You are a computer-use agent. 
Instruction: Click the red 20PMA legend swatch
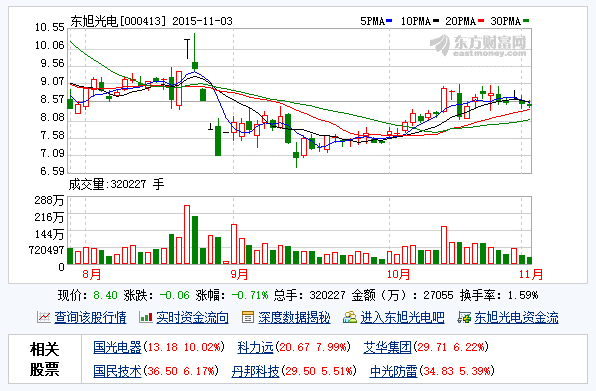(x=481, y=21)
